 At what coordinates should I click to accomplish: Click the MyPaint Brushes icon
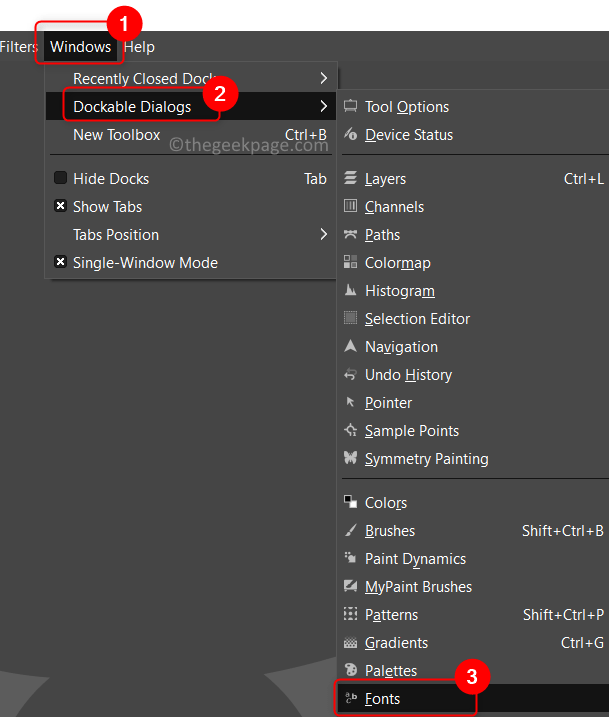coord(350,586)
